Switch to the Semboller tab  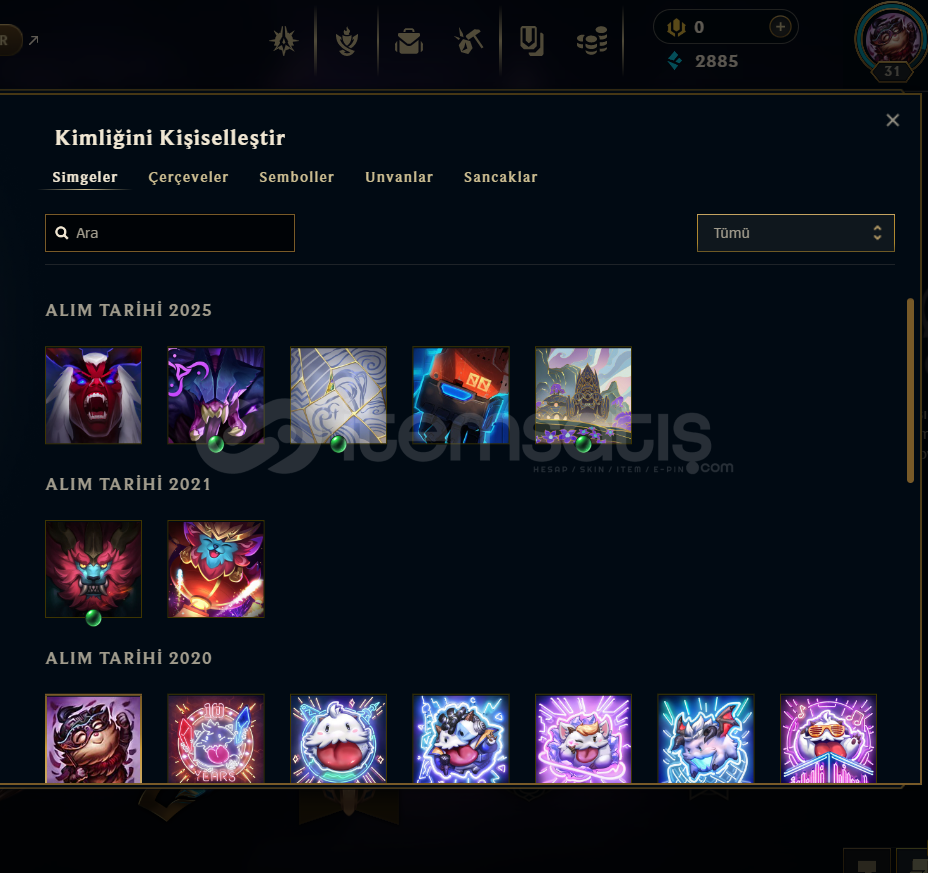pos(297,177)
